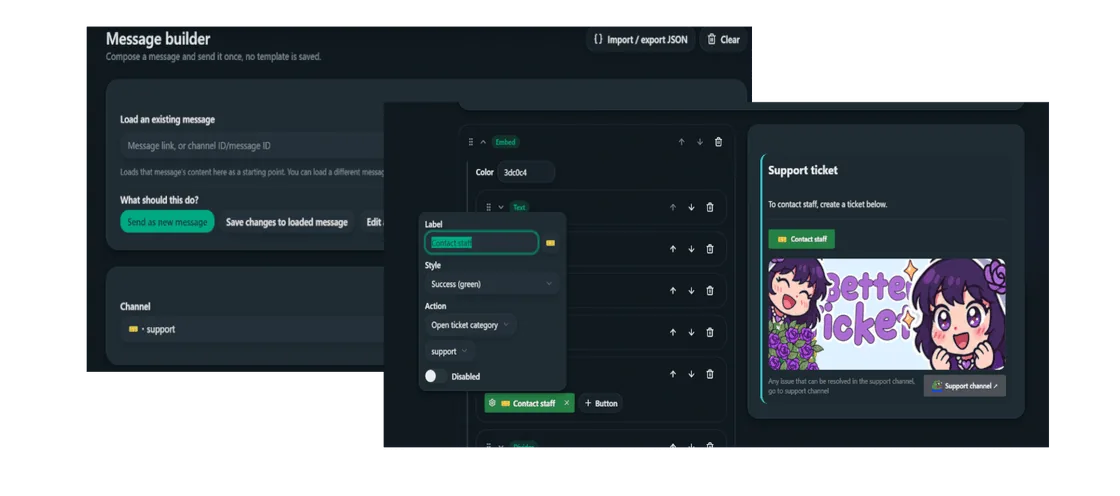Delete the row directly below Text
Image resolution: width=1120 pixels, height=496 pixels.
tap(710, 249)
